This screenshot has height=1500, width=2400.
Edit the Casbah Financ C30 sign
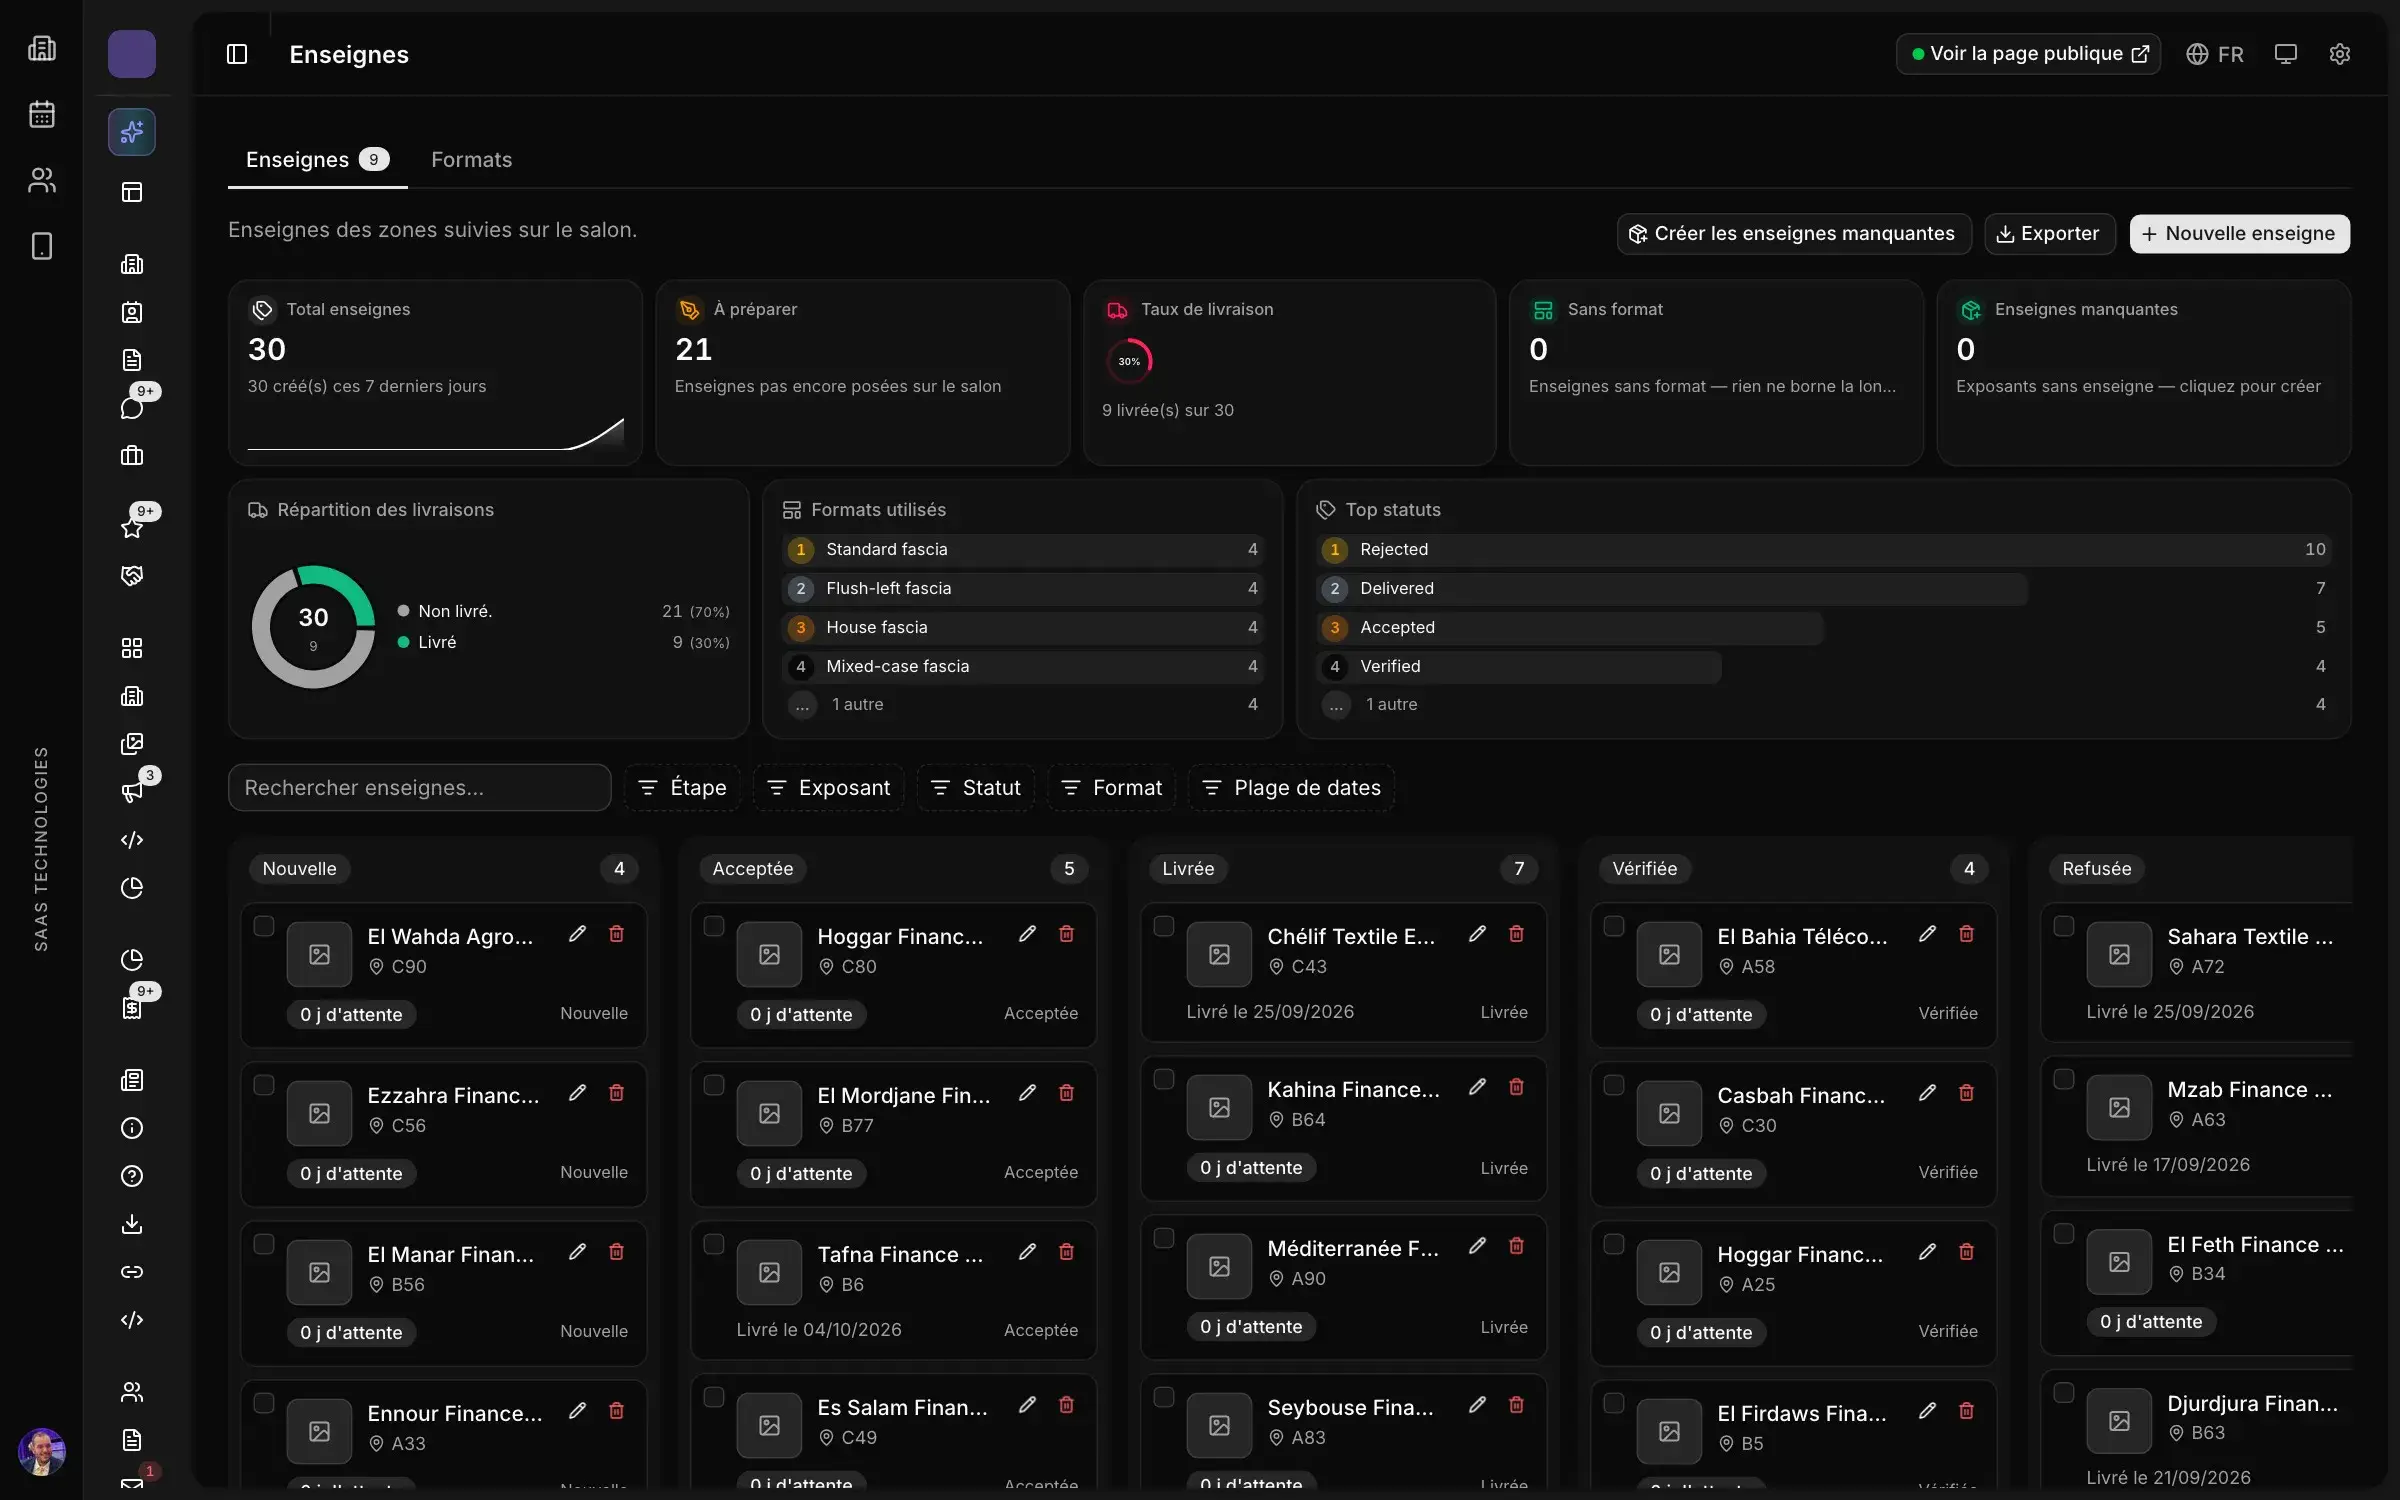tap(1927, 1093)
